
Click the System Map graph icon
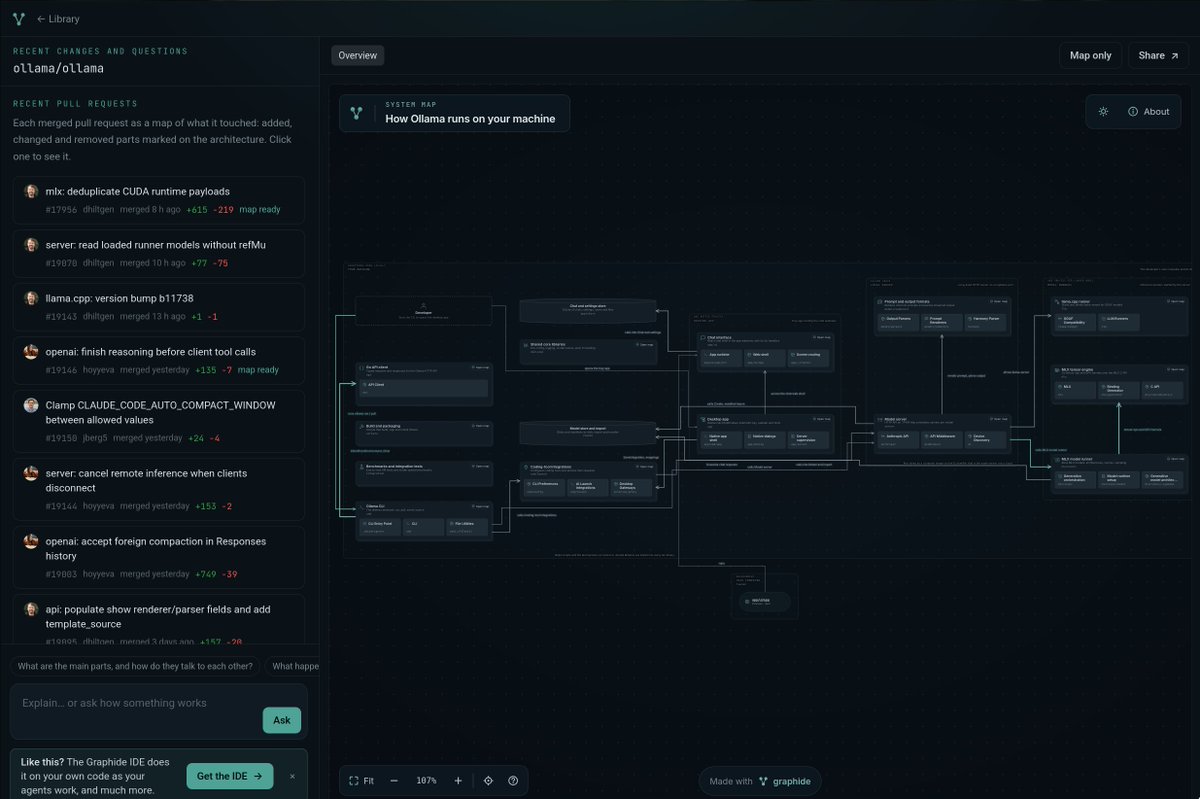pyautogui.click(x=356, y=113)
